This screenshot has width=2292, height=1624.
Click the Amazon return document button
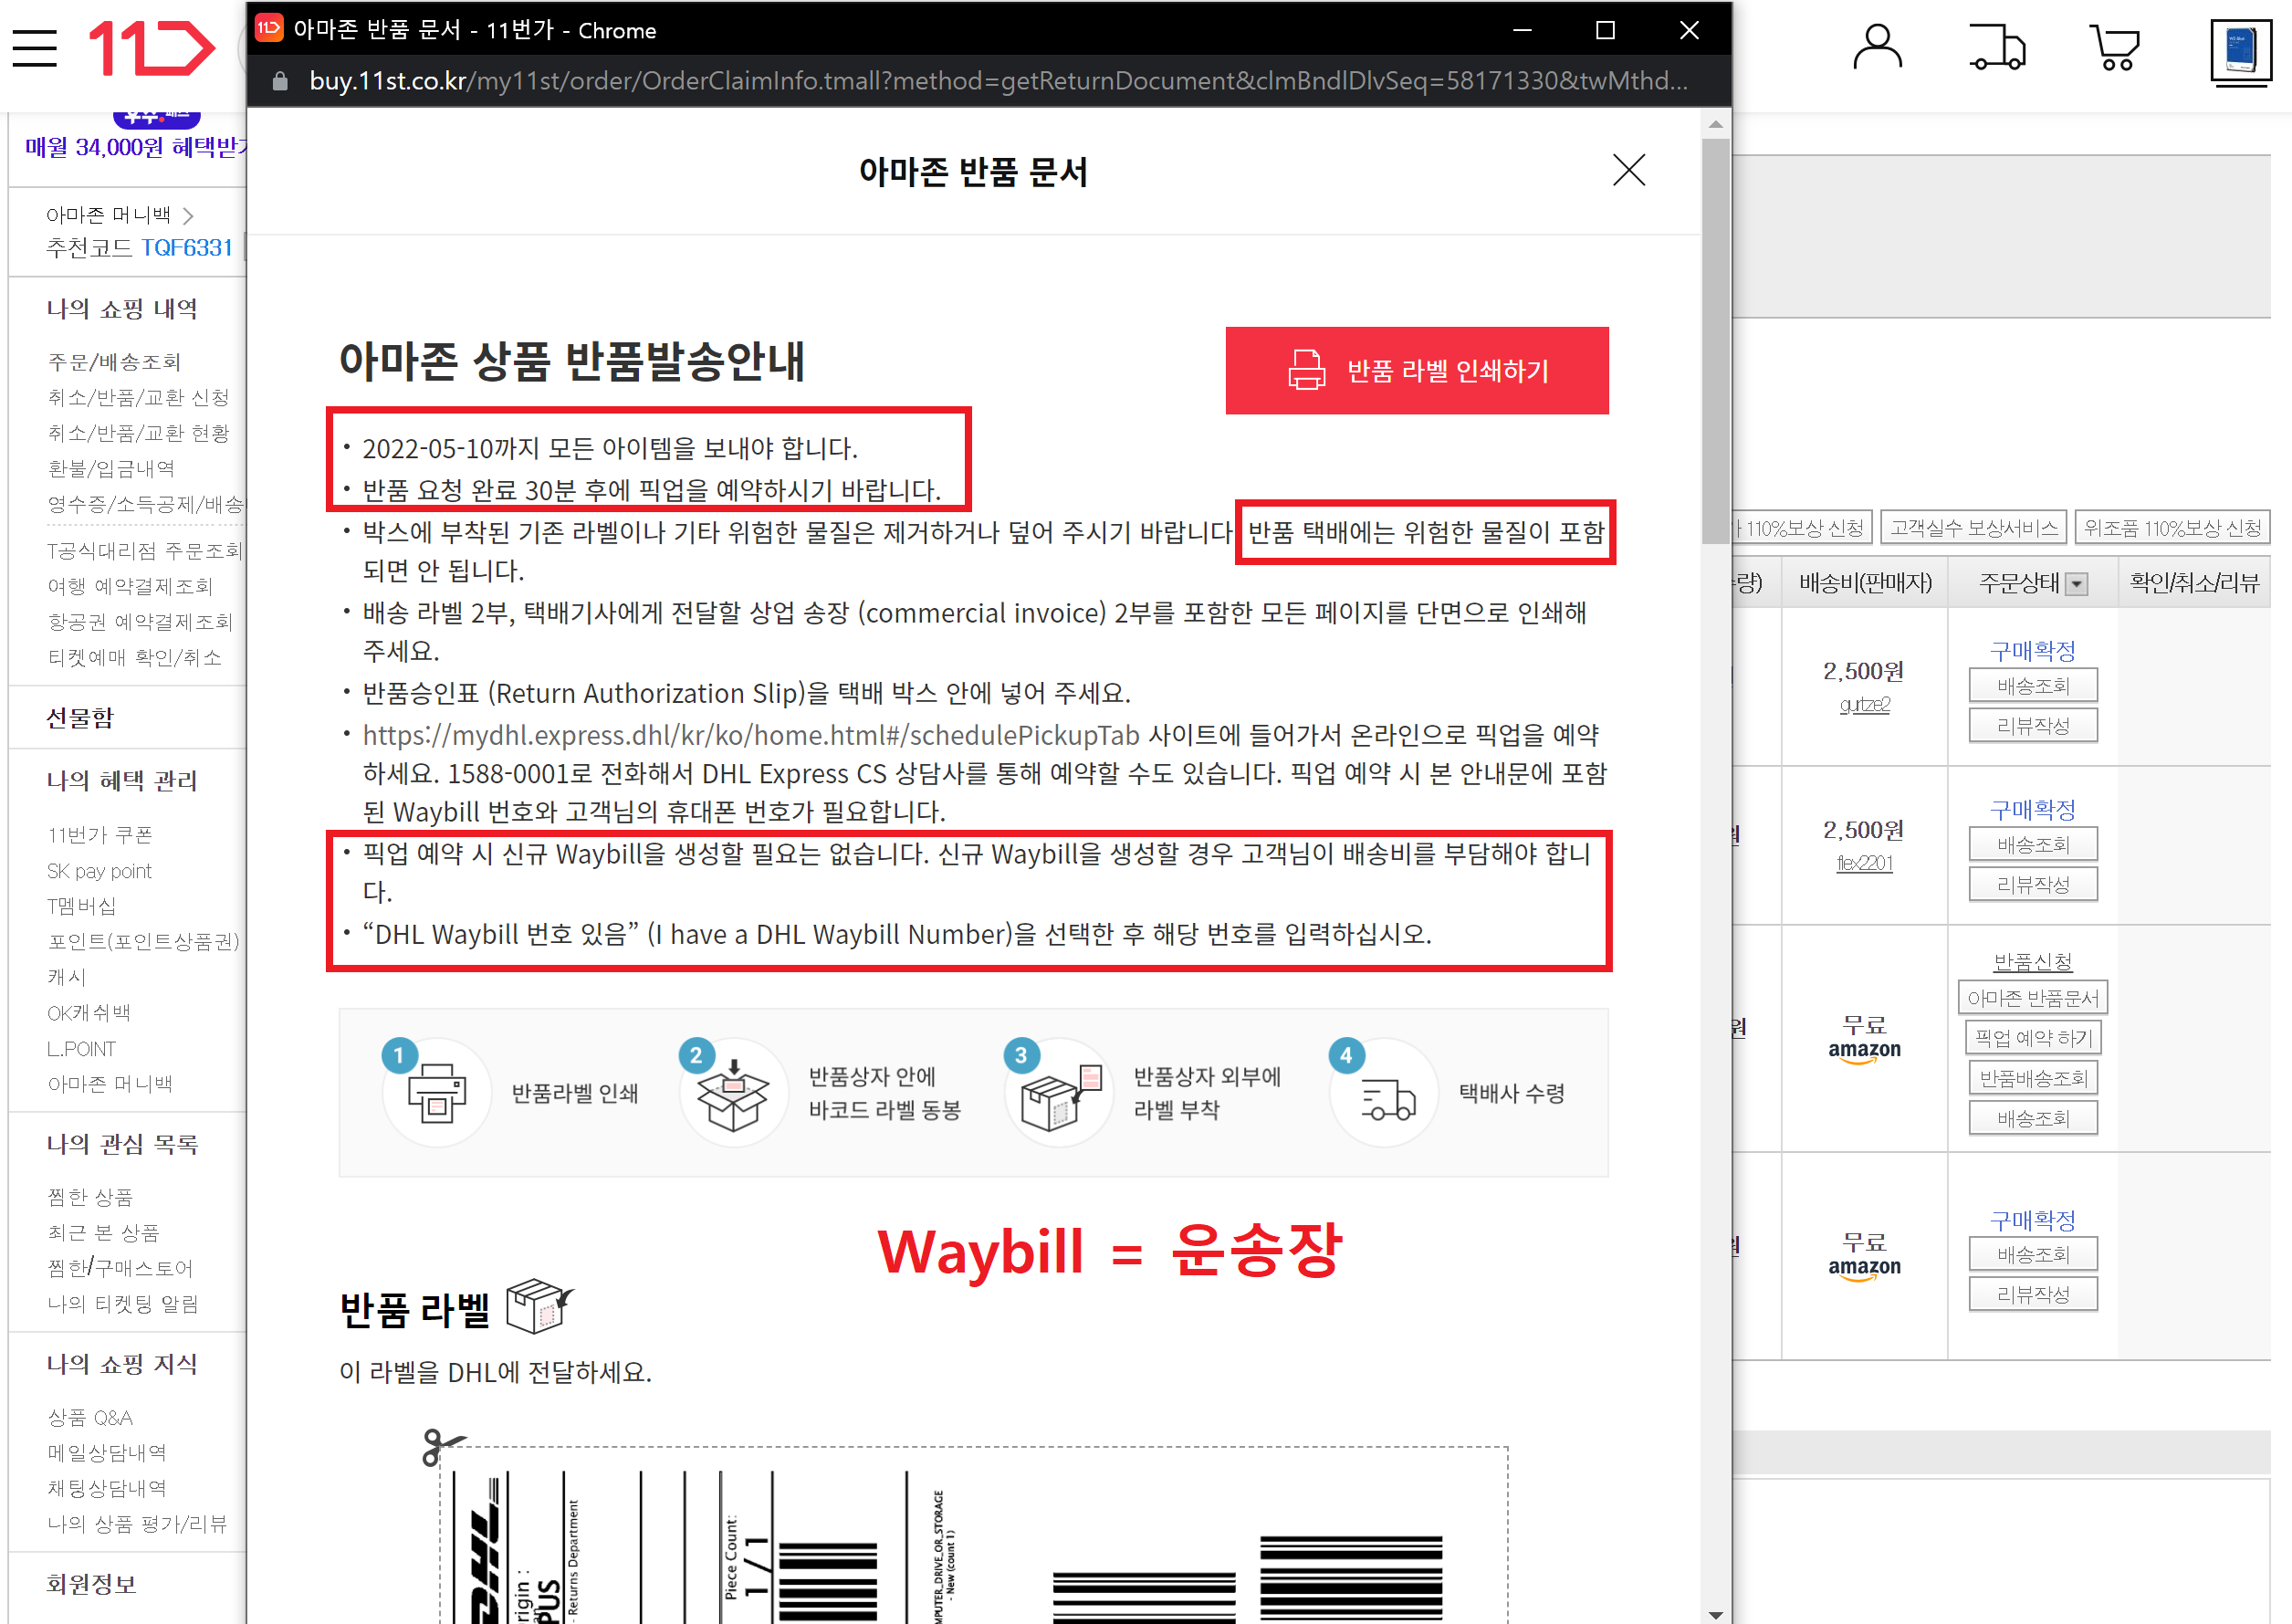[2032, 998]
